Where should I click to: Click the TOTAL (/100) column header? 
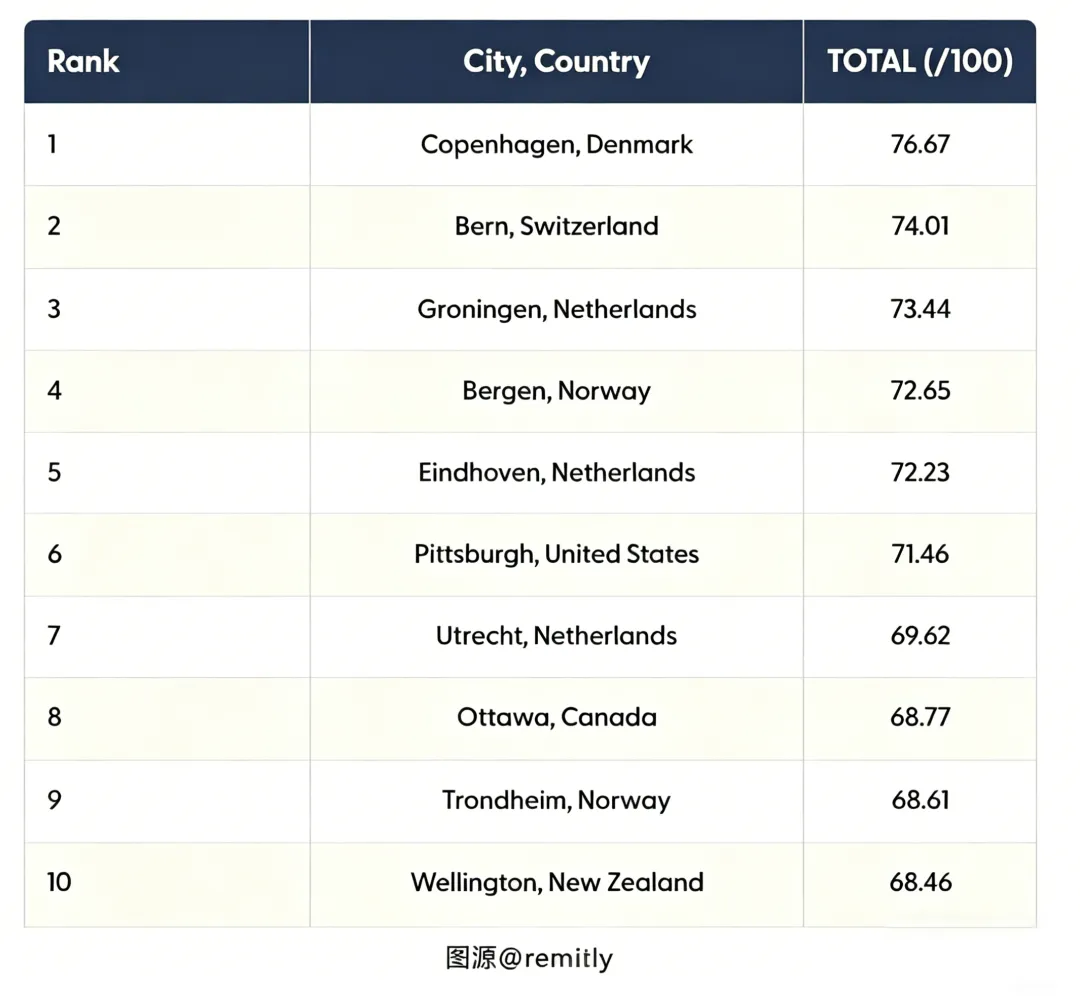tap(919, 62)
